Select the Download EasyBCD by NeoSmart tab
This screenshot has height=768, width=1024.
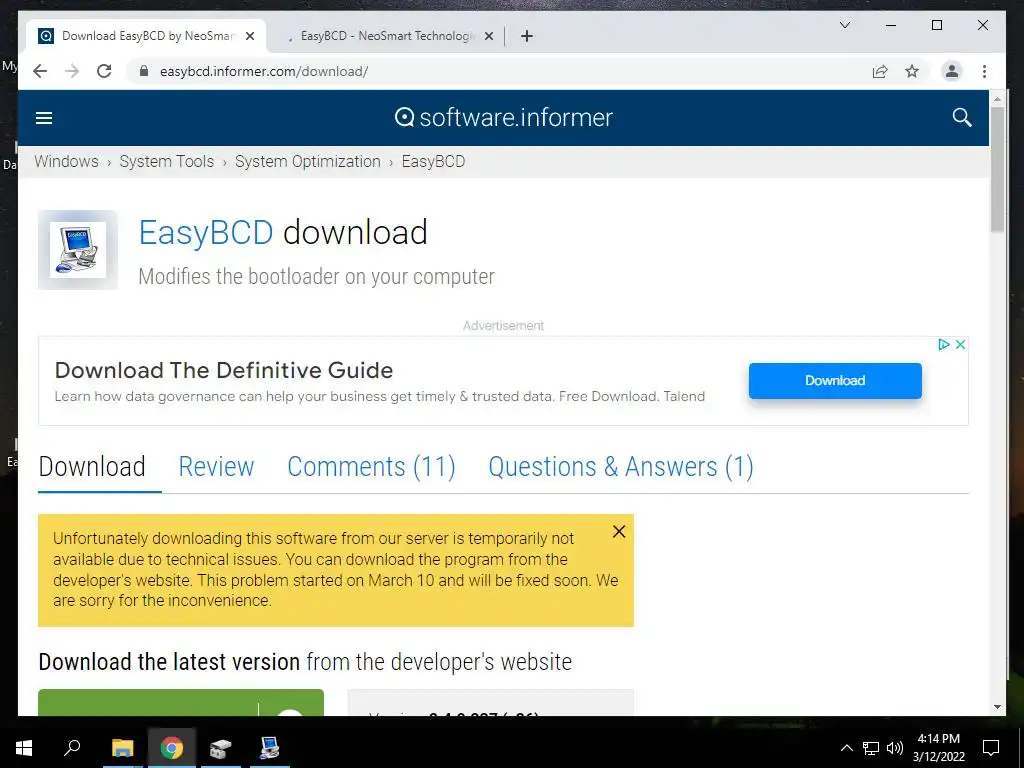click(148, 36)
